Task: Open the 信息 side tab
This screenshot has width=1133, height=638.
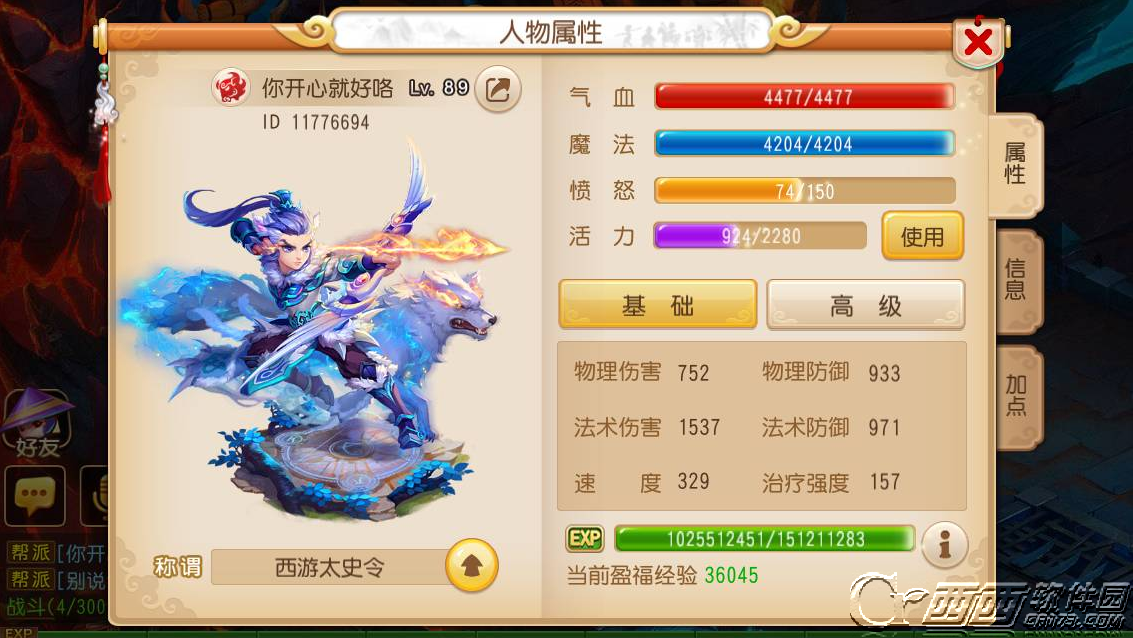Action: [x=1016, y=280]
